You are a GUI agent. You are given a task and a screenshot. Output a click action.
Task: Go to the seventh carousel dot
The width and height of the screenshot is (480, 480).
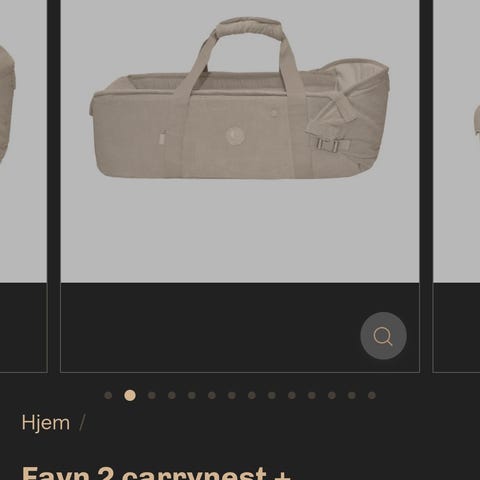click(x=232, y=395)
